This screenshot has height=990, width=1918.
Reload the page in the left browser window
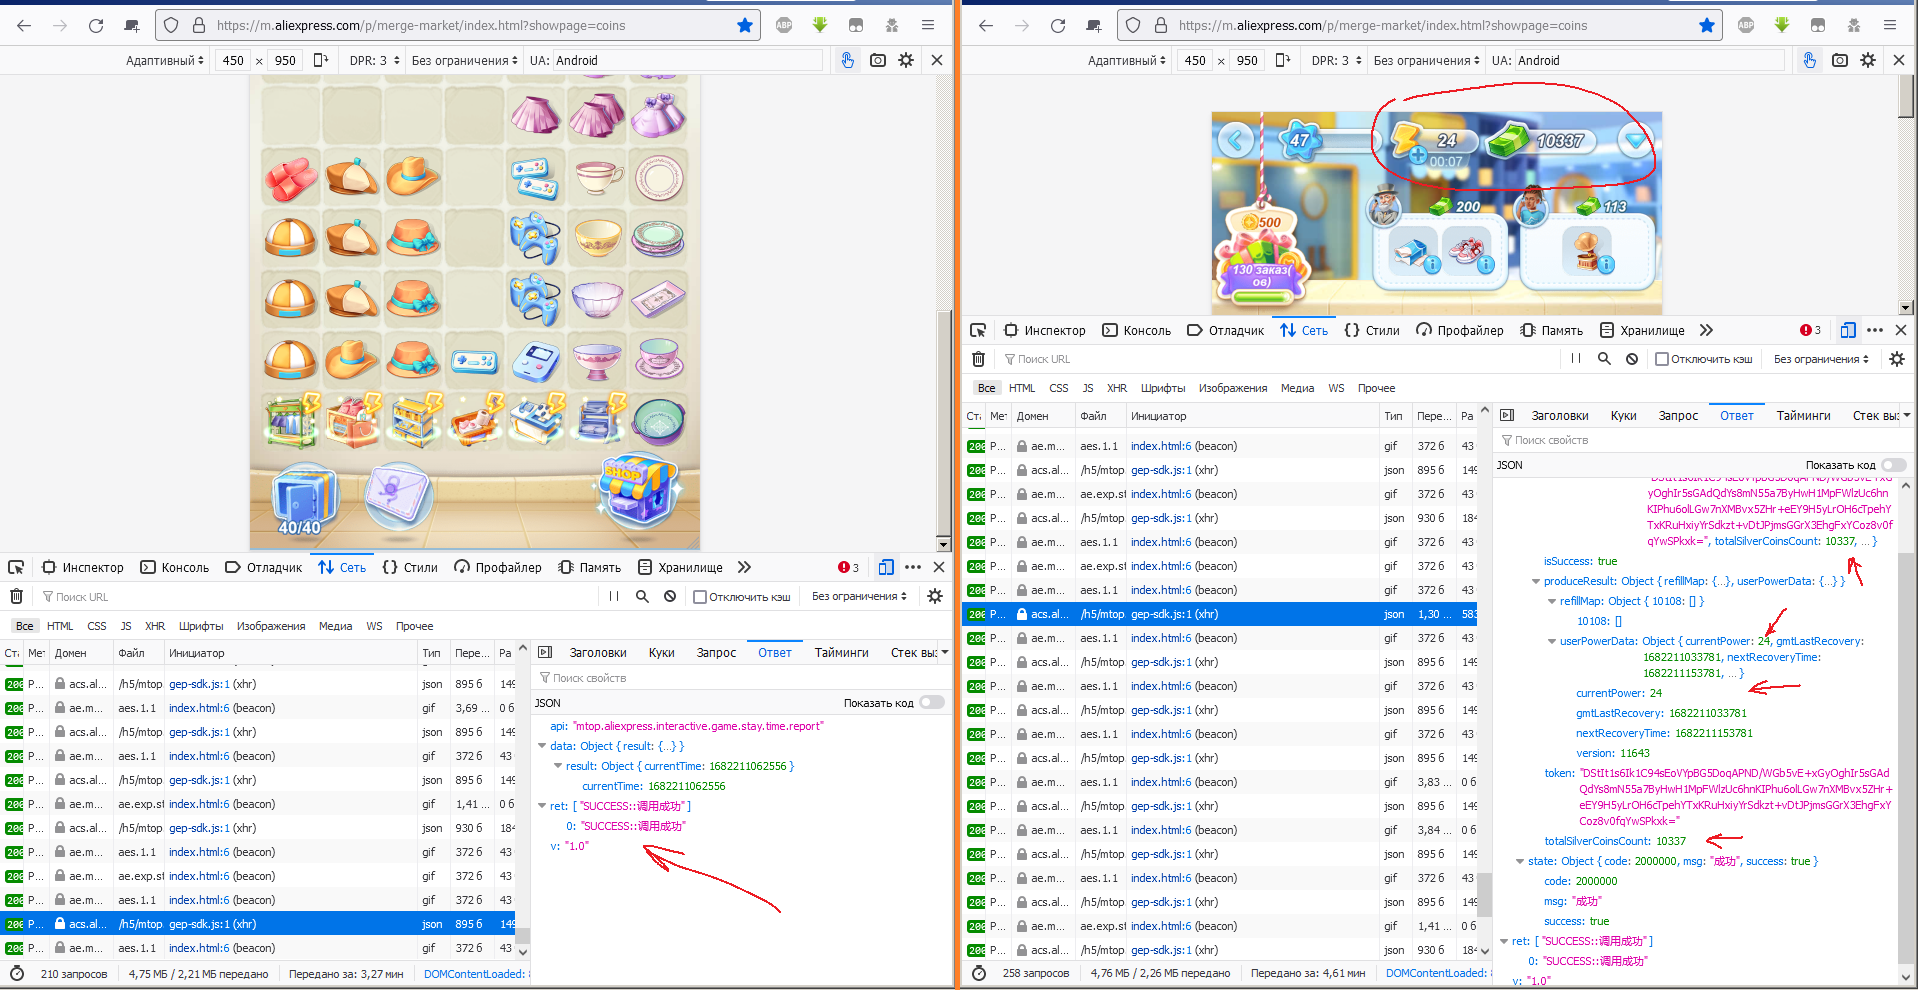pyautogui.click(x=96, y=26)
